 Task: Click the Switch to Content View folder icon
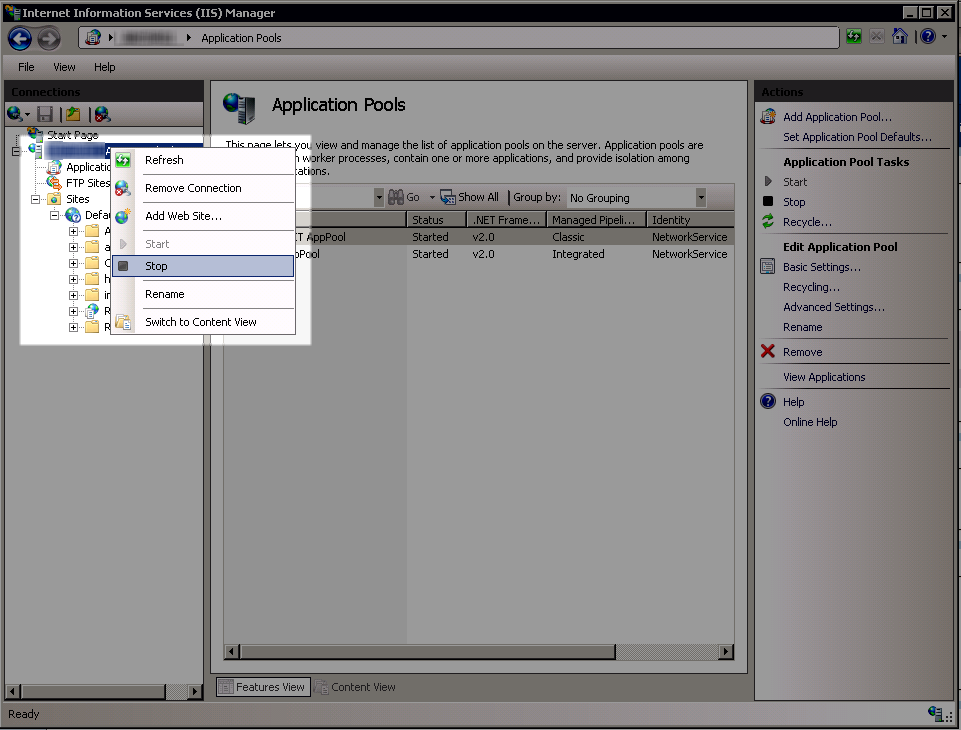123,322
